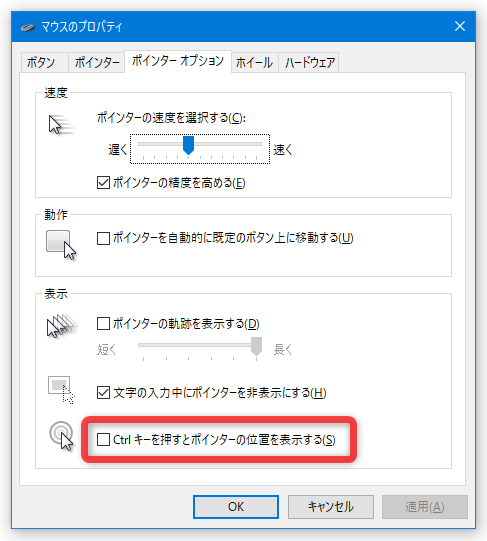487x541 pixels.
Task: Click the Ctrl pointer location target icon
Action: [x=61, y=436]
